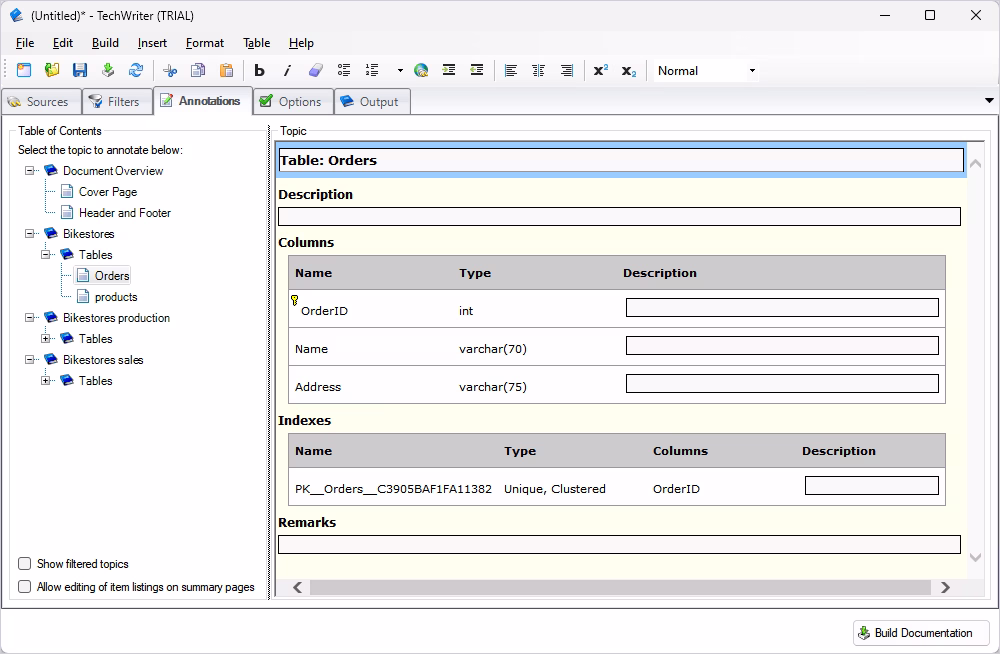Click the Paste clipboard icon
1000x654 pixels.
226,70
